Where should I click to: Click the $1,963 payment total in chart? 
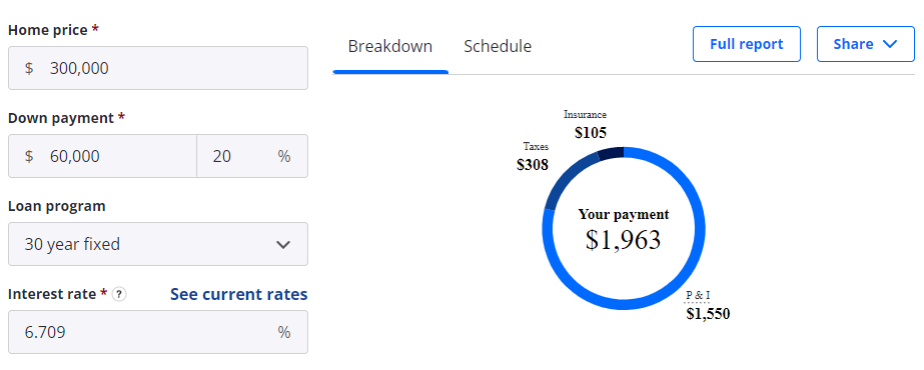tap(623, 240)
